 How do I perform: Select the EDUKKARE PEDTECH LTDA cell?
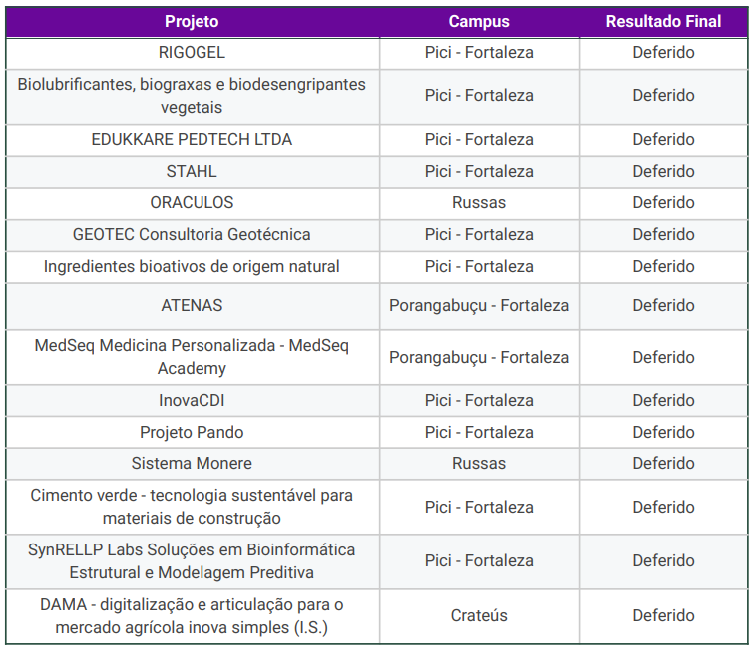tap(191, 139)
